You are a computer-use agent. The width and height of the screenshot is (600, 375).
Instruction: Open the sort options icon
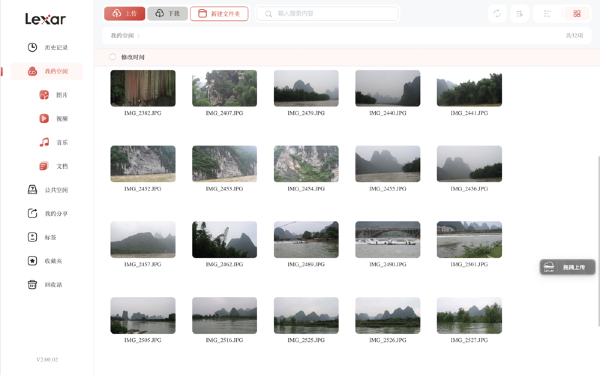[x=520, y=13]
